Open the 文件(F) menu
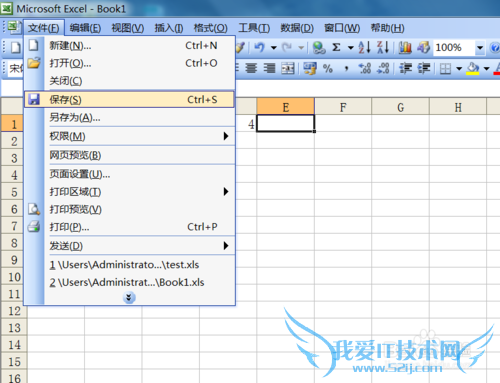 [x=43, y=28]
